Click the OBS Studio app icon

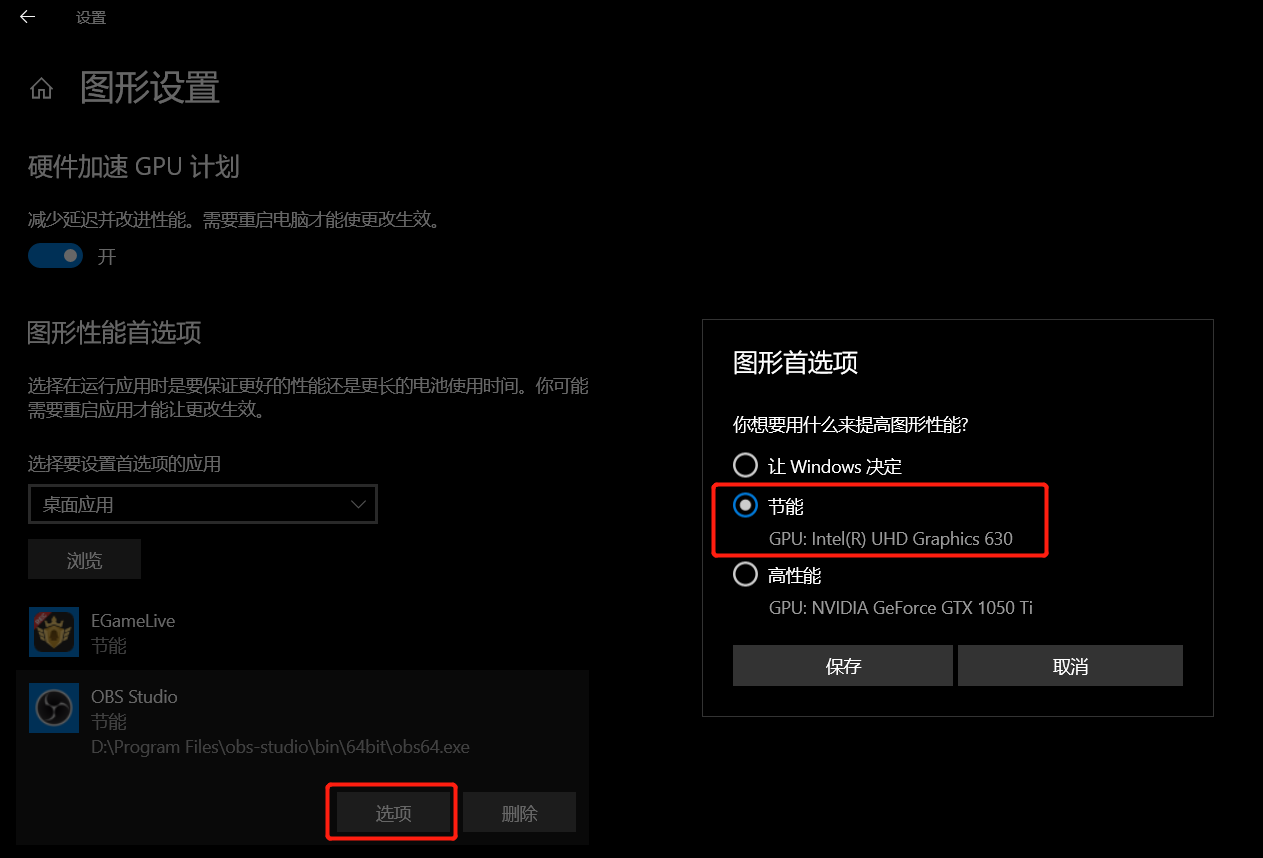point(54,708)
